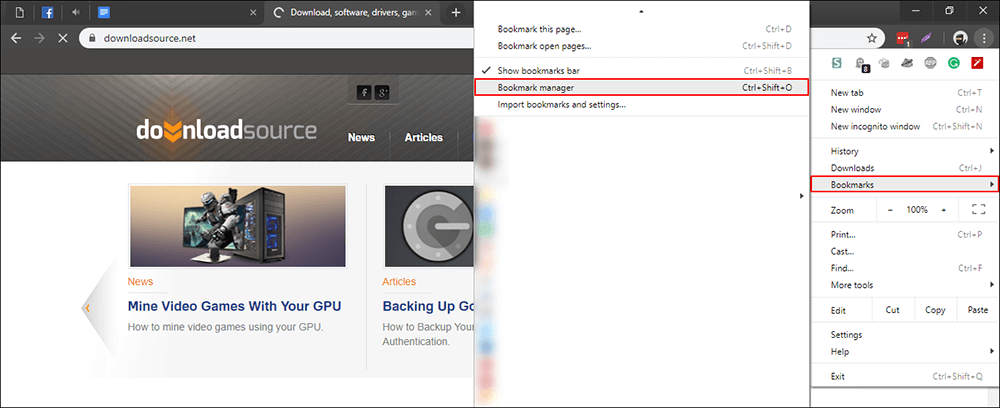Open Bookmark manager

(x=642, y=87)
